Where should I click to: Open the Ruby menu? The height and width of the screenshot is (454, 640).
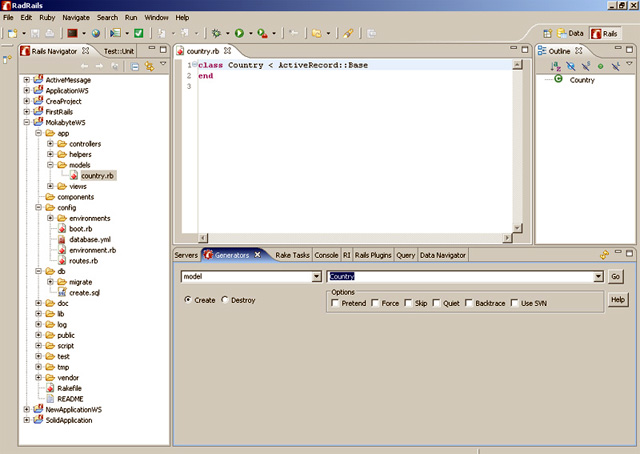click(x=47, y=18)
